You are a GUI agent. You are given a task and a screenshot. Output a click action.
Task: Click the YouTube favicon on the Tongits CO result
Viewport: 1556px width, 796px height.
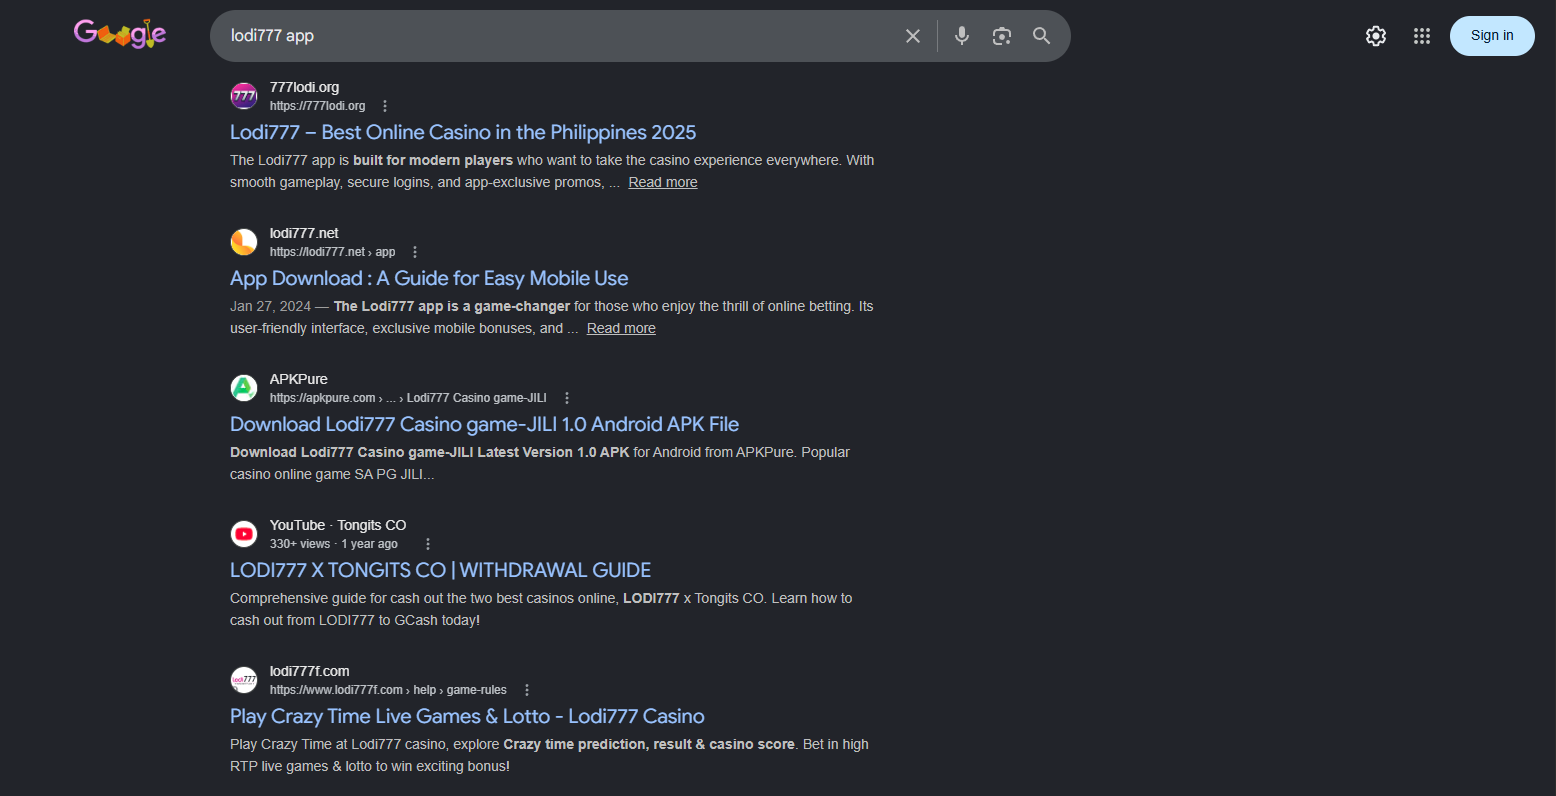point(244,534)
